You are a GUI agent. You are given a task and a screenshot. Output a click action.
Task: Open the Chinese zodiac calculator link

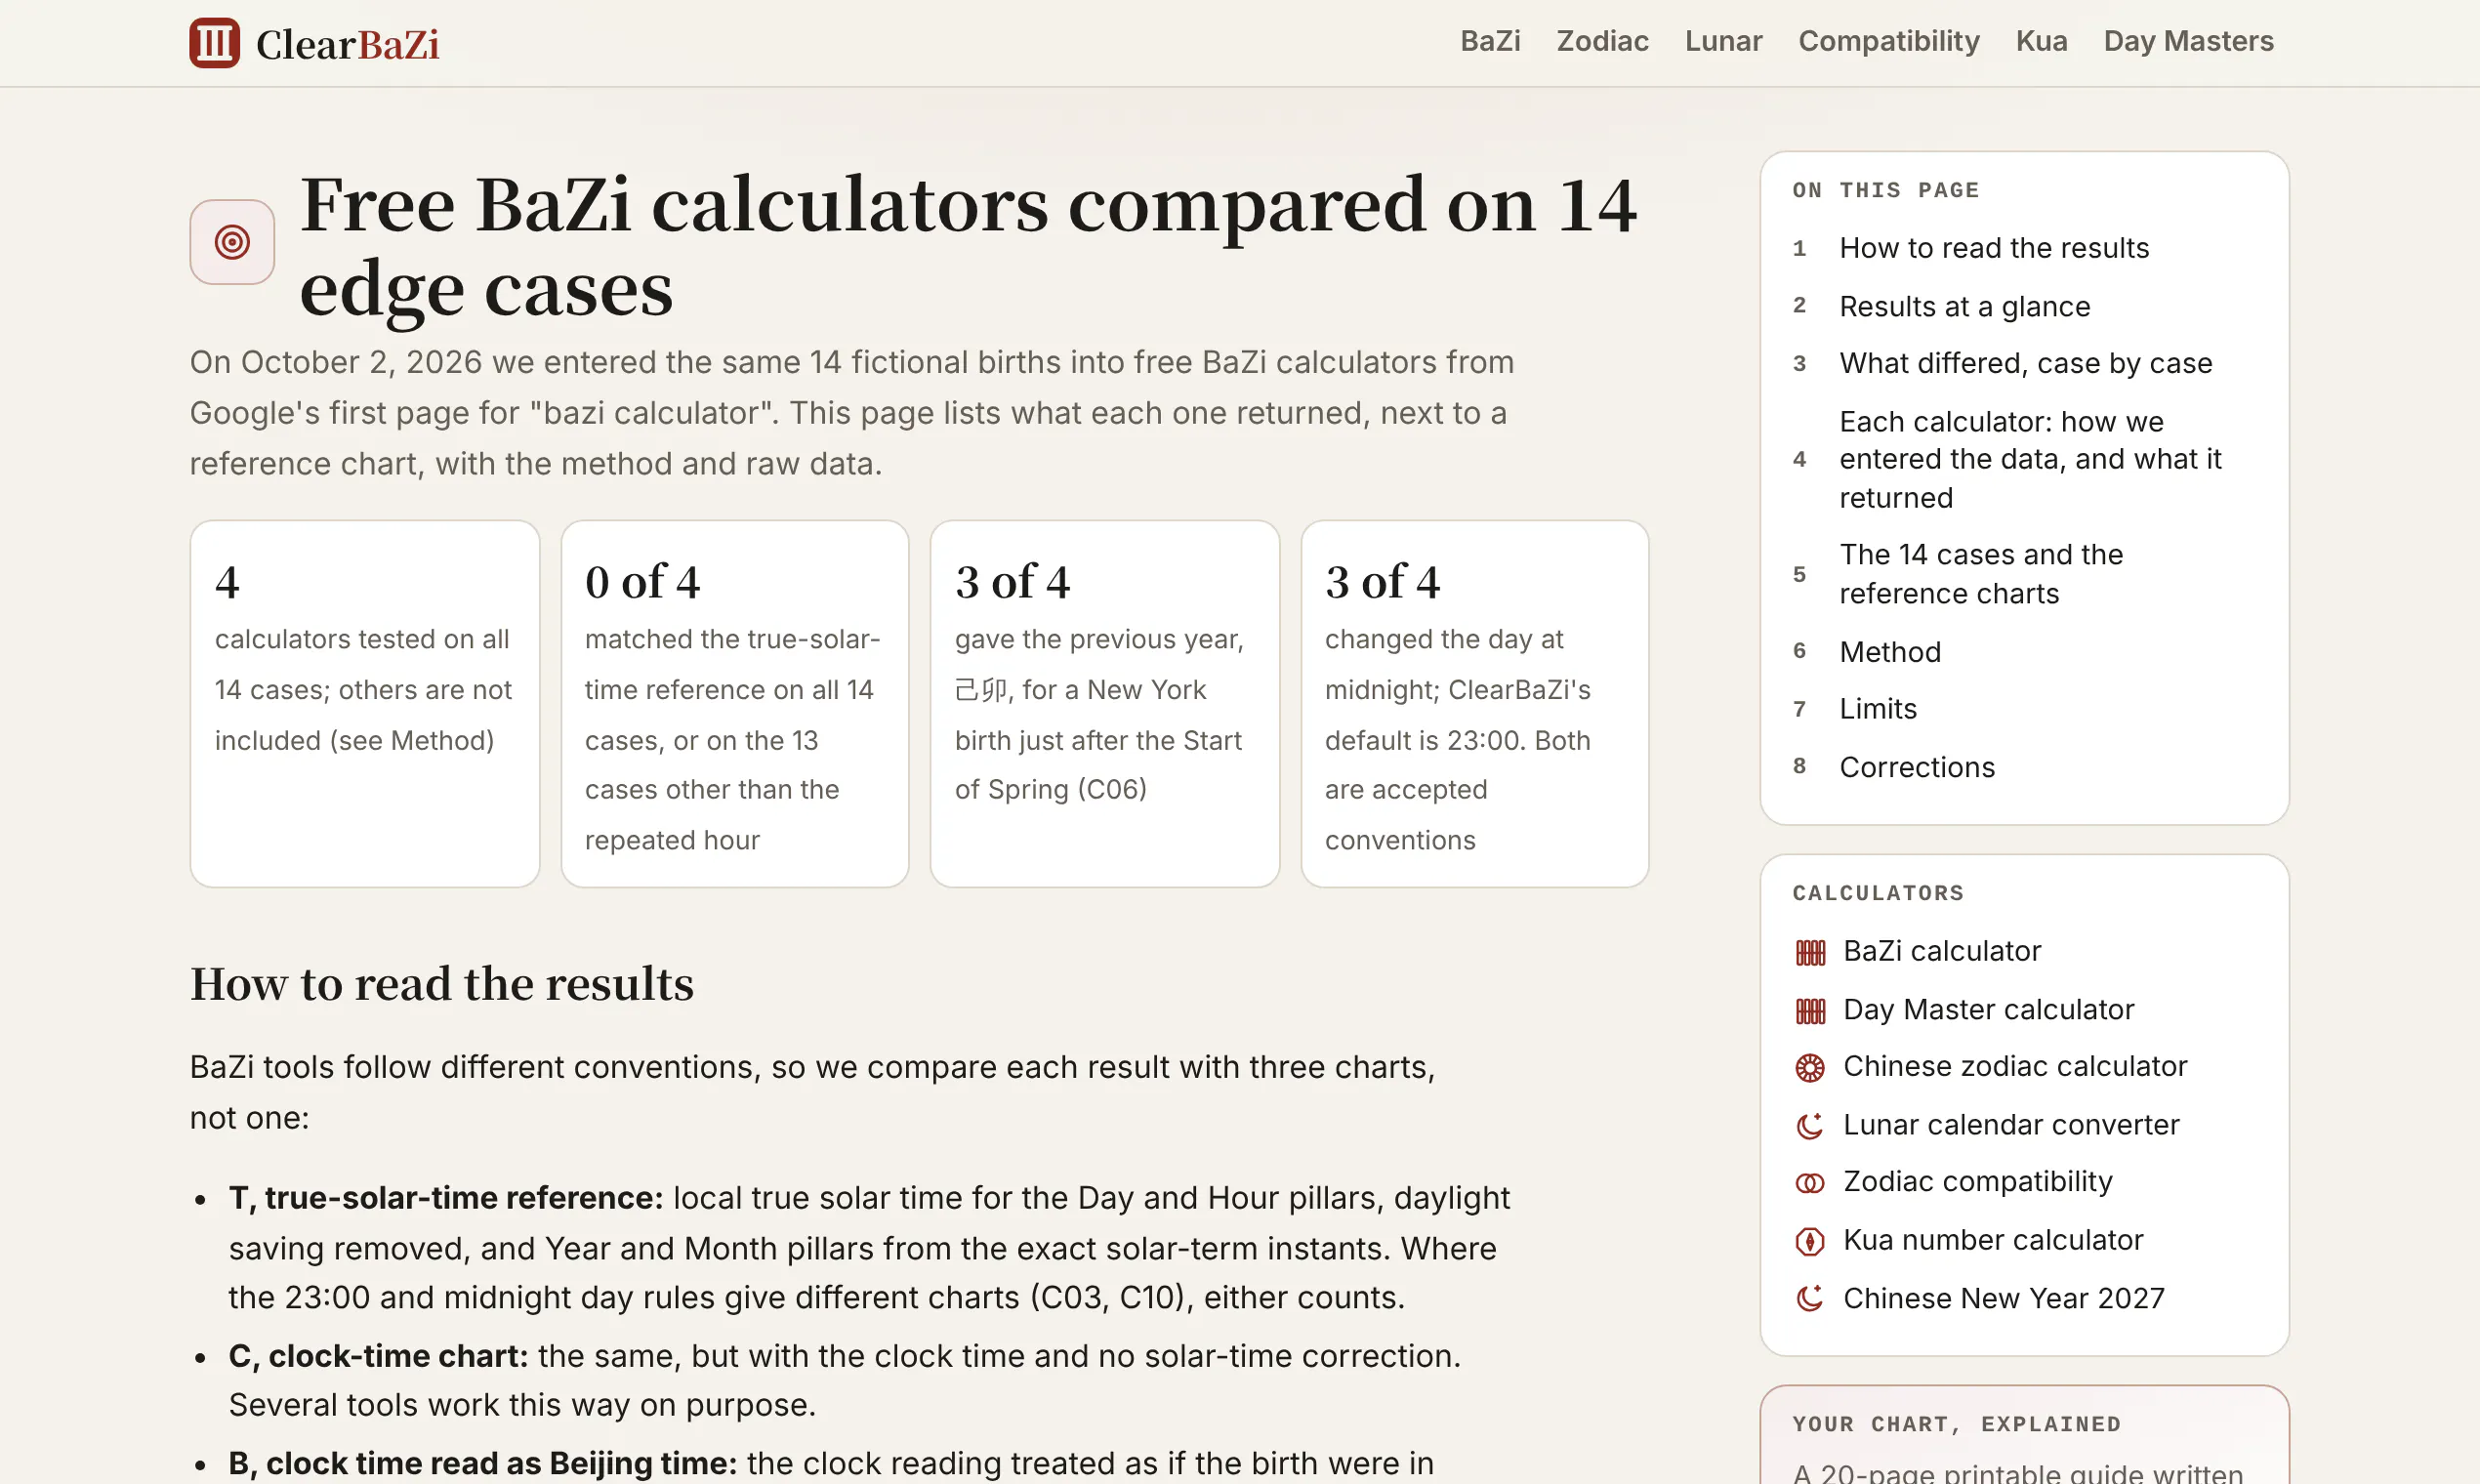coord(2014,1067)
